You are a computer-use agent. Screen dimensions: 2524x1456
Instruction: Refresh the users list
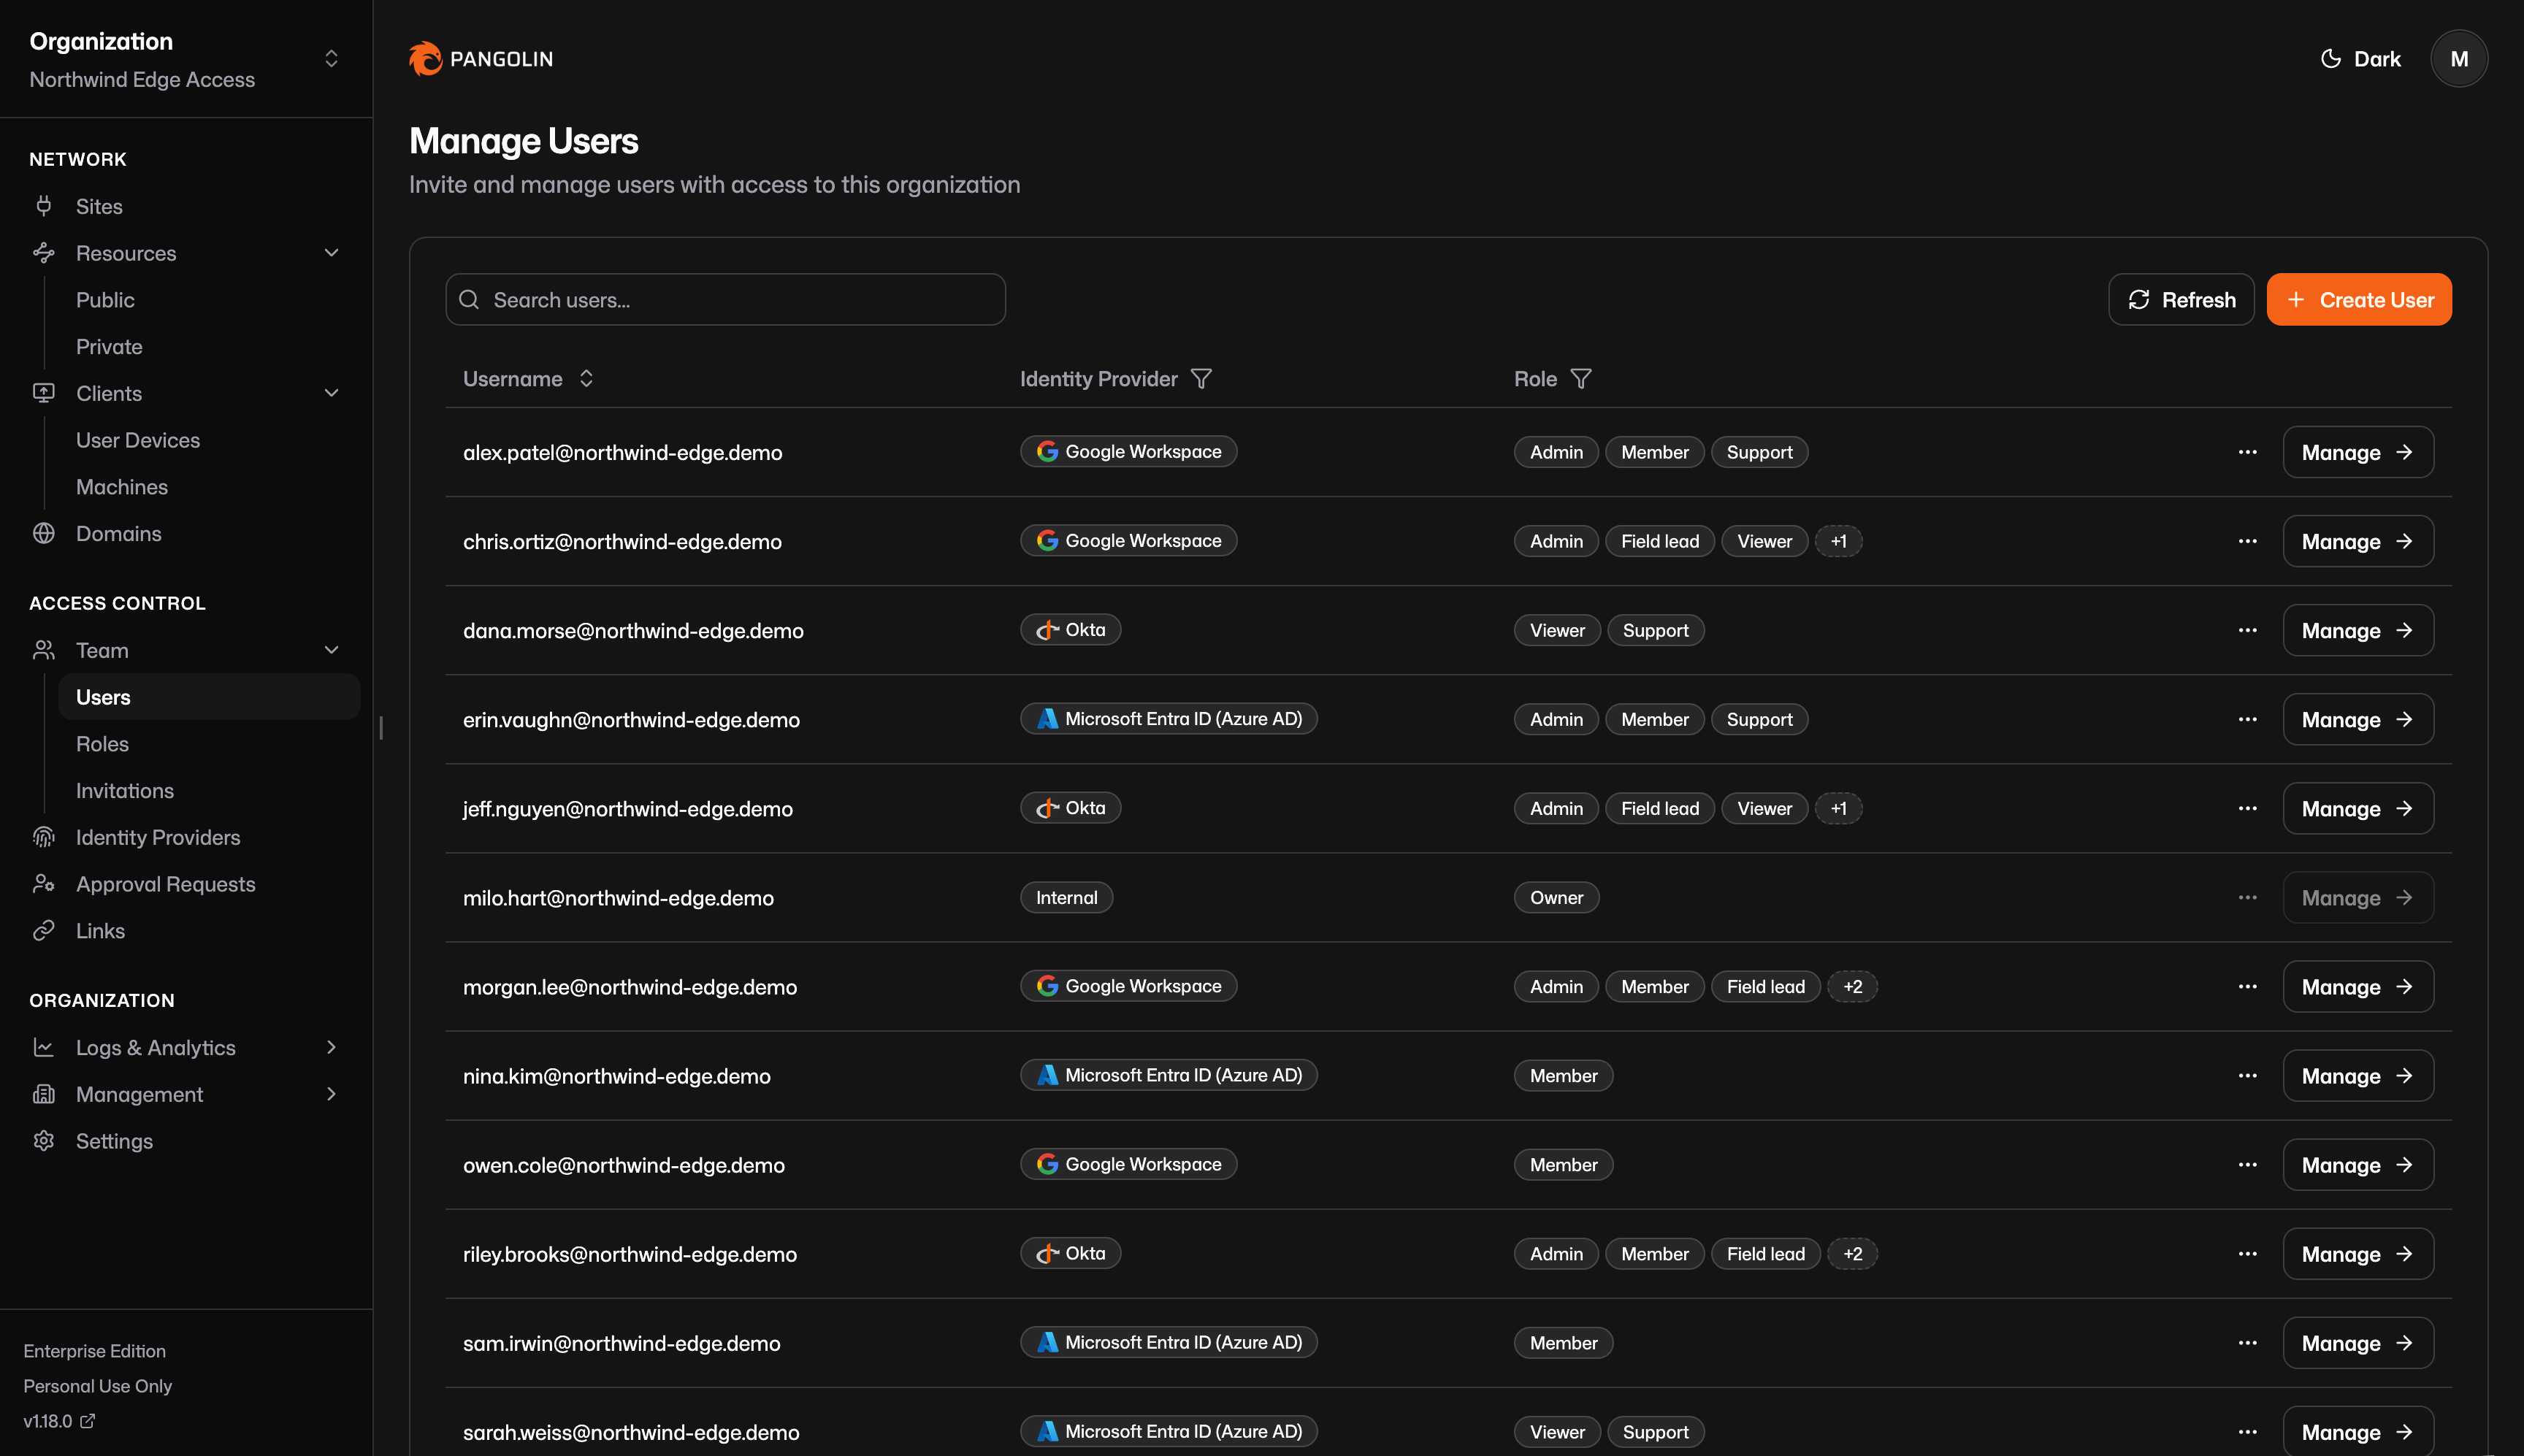click(x=2181, y=300)
